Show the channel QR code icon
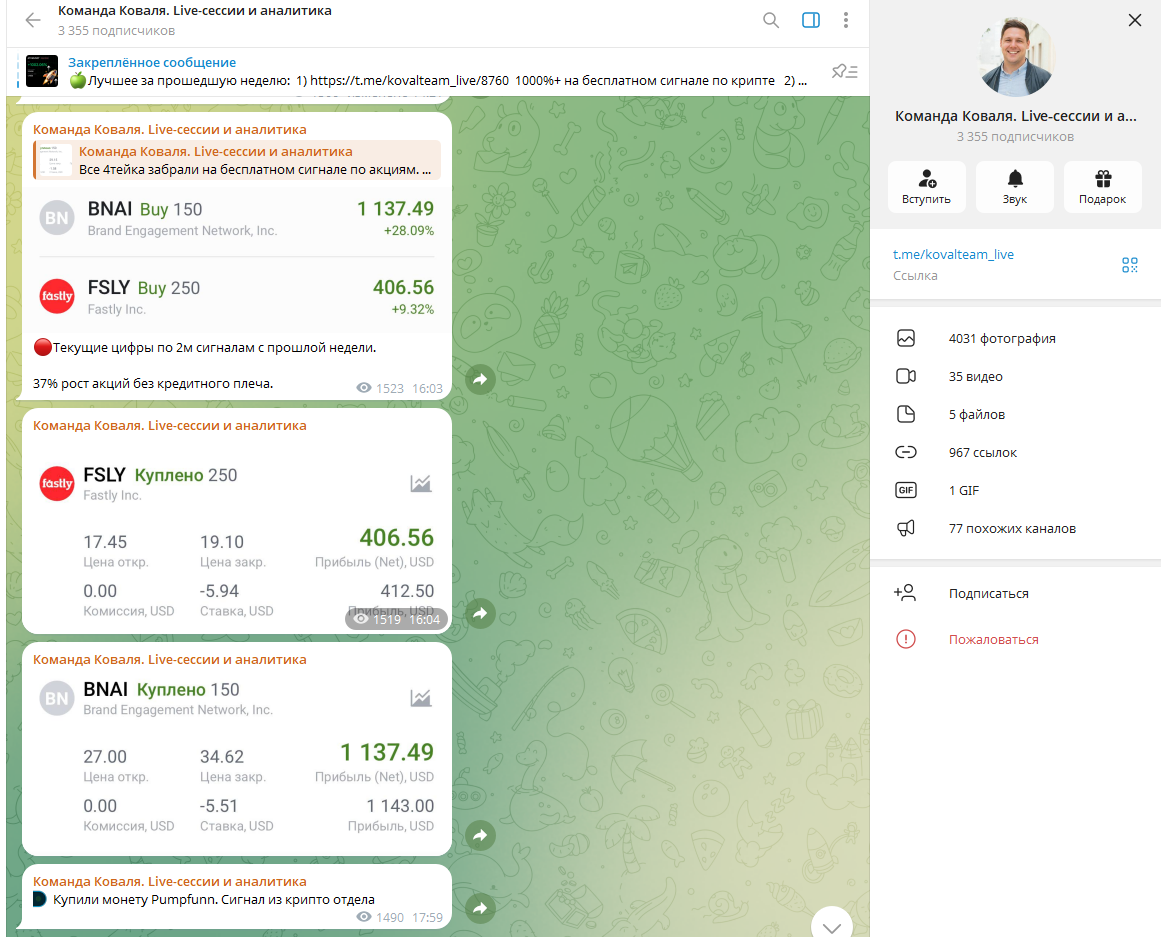Screen dimensions: 1161x937 tap(1129, 265)
